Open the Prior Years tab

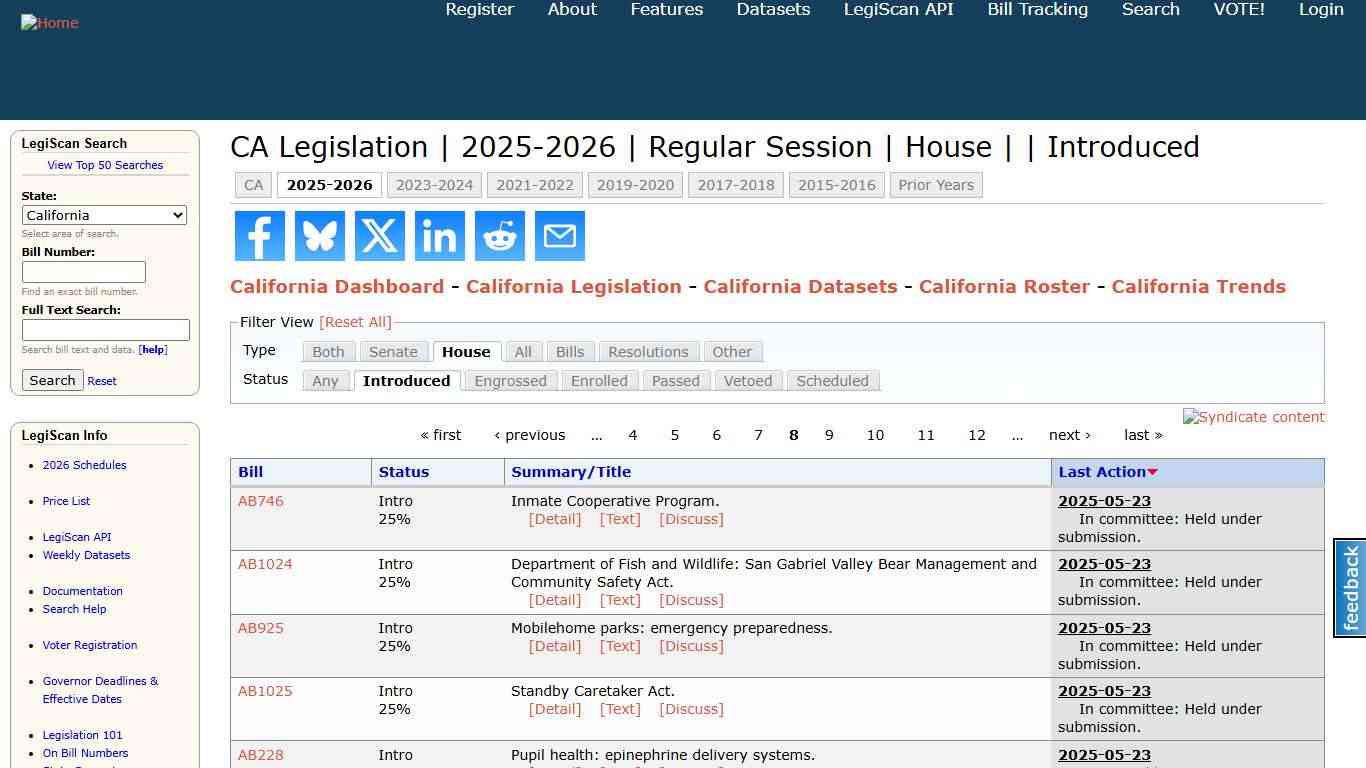tap(936, 185)
